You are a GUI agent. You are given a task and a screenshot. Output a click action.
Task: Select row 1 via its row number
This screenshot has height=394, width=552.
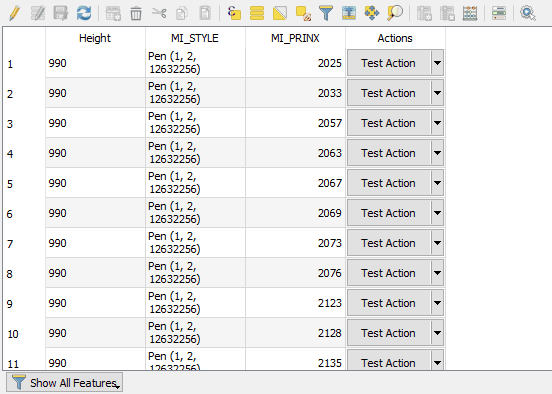(x=24, y=63)
